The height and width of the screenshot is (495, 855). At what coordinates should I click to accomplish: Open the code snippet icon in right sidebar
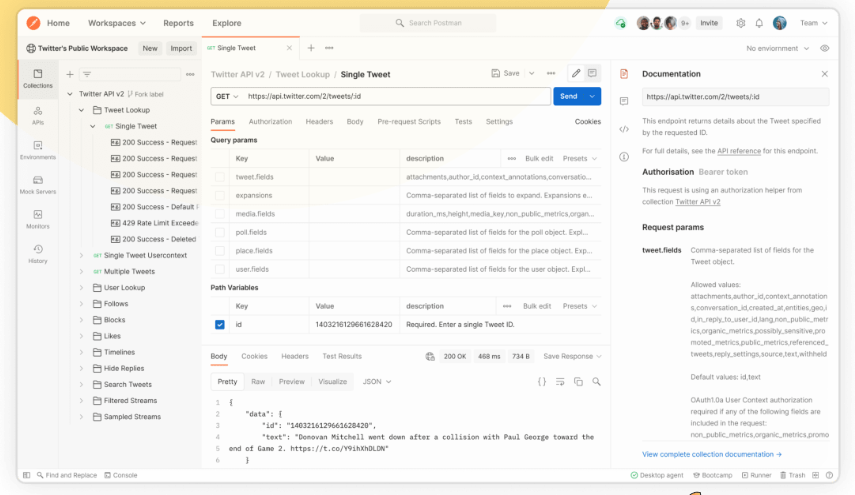(x=624, y=129)
